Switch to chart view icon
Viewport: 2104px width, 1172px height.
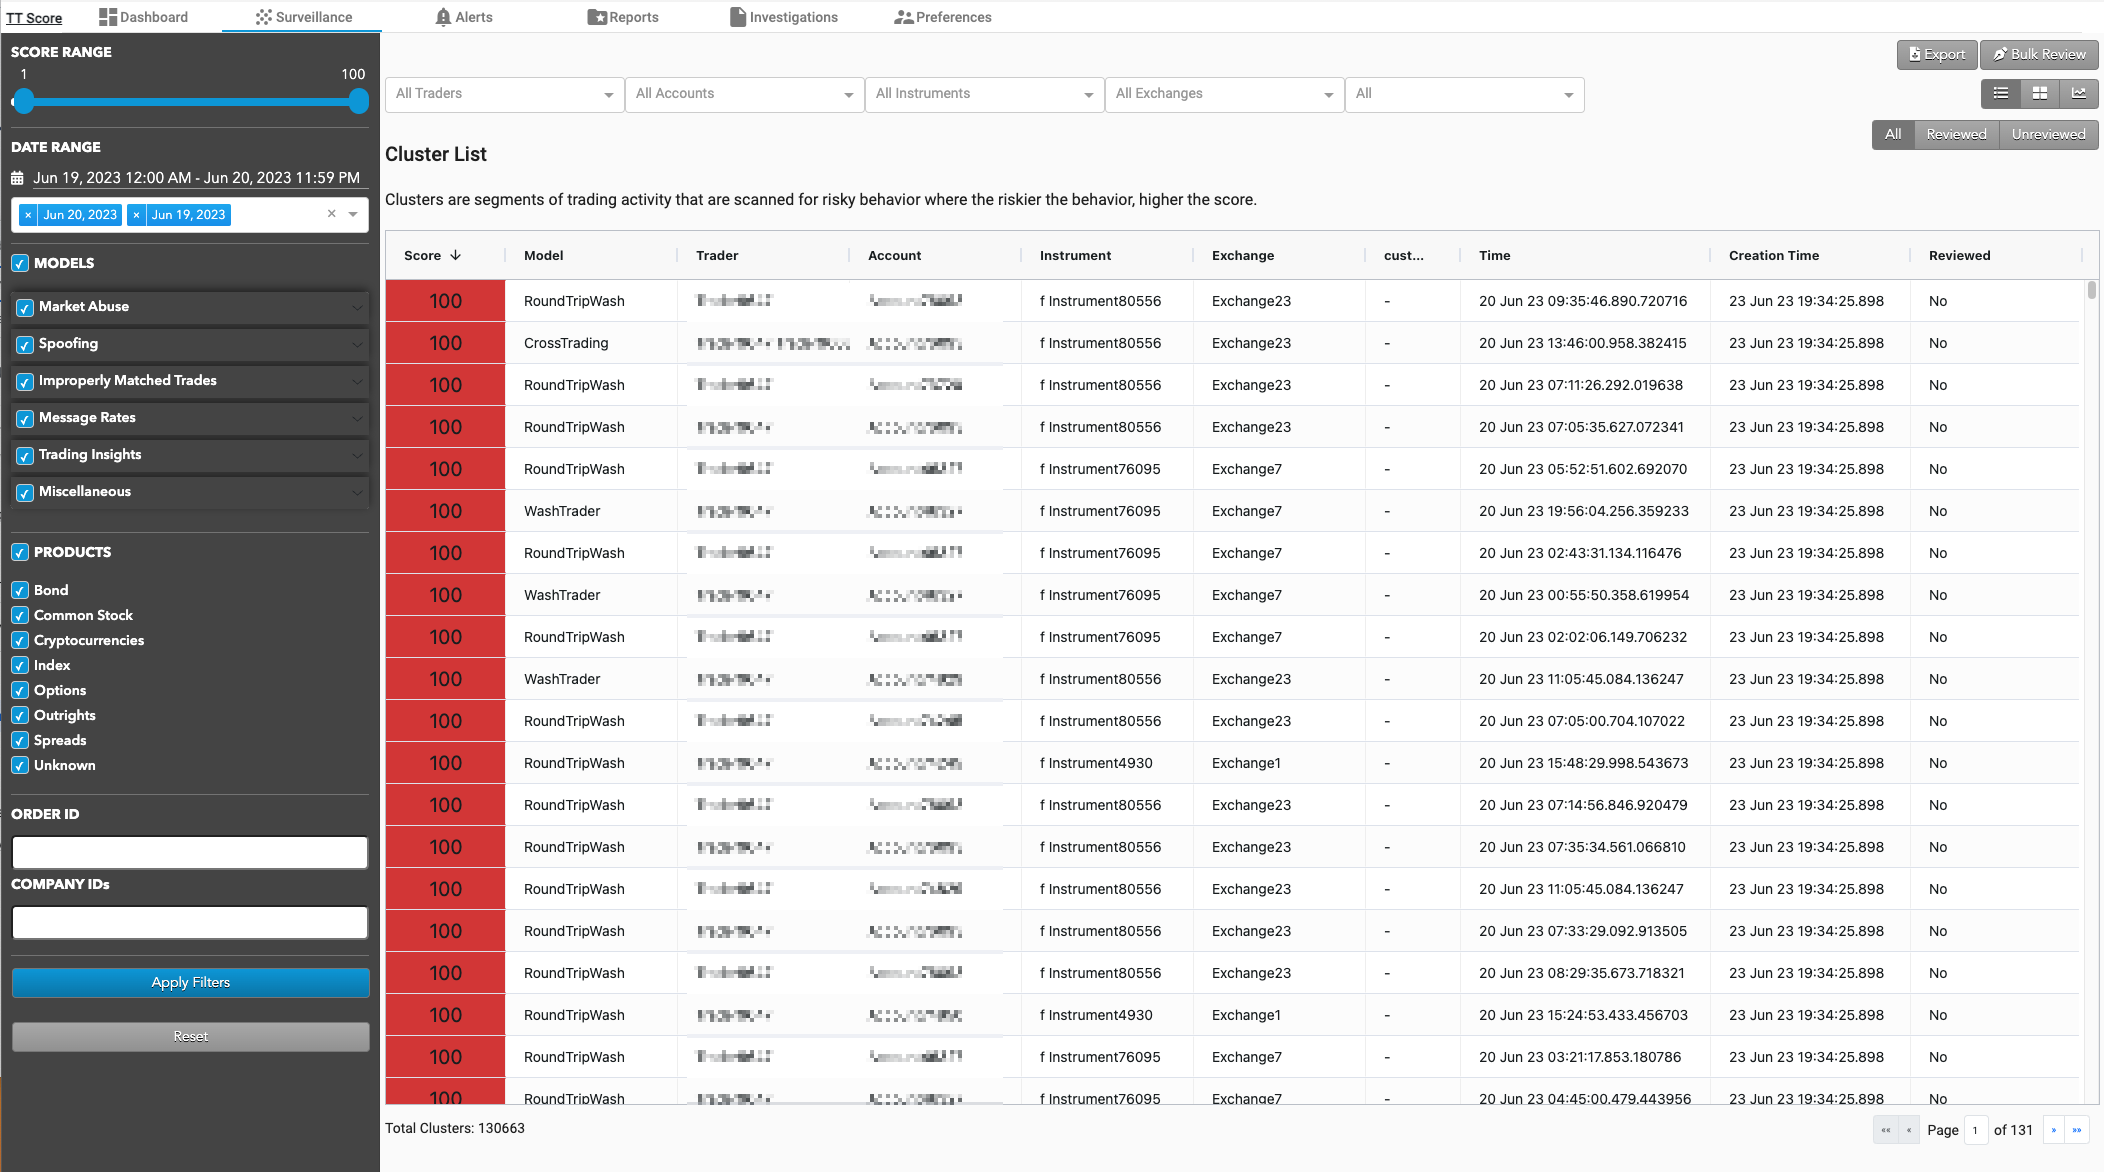point(2079,93)
